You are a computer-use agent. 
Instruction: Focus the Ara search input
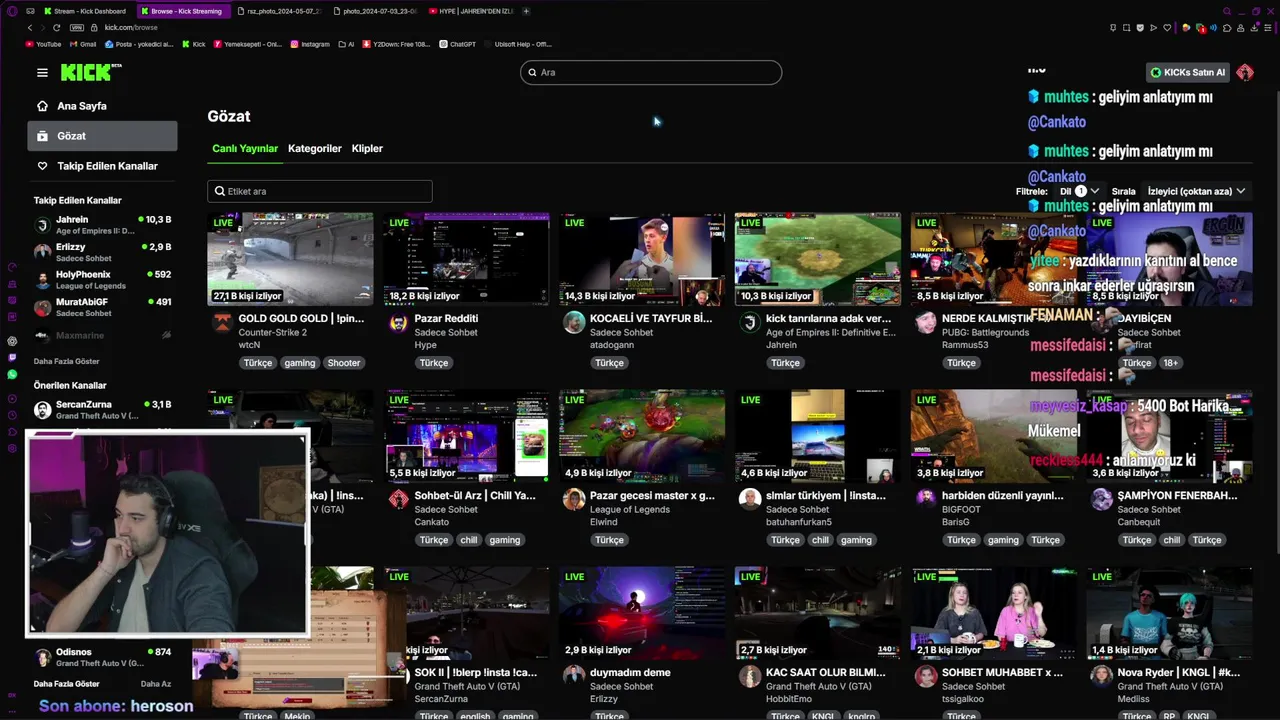point(651,72)
